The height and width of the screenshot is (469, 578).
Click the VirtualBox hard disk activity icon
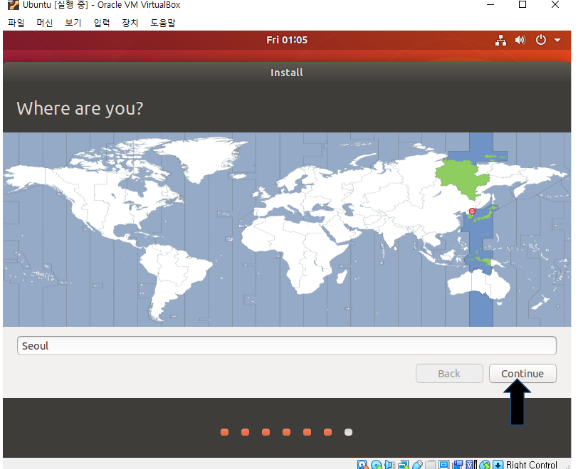(362, 465)
